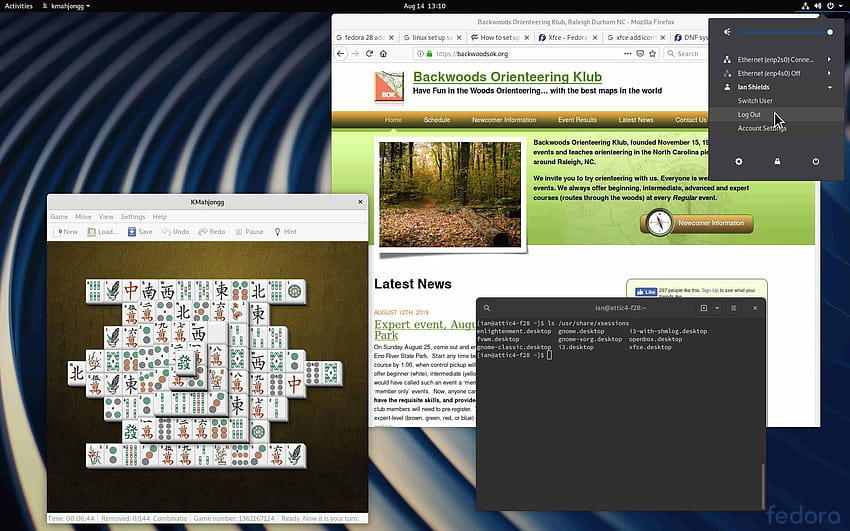This screenshot has height=531, width=850.
Task: Lock the screen with padlock icon
Action: [777, 161]
